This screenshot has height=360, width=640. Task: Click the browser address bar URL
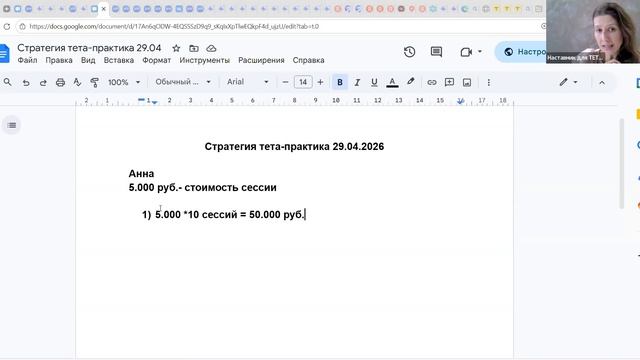174,27
